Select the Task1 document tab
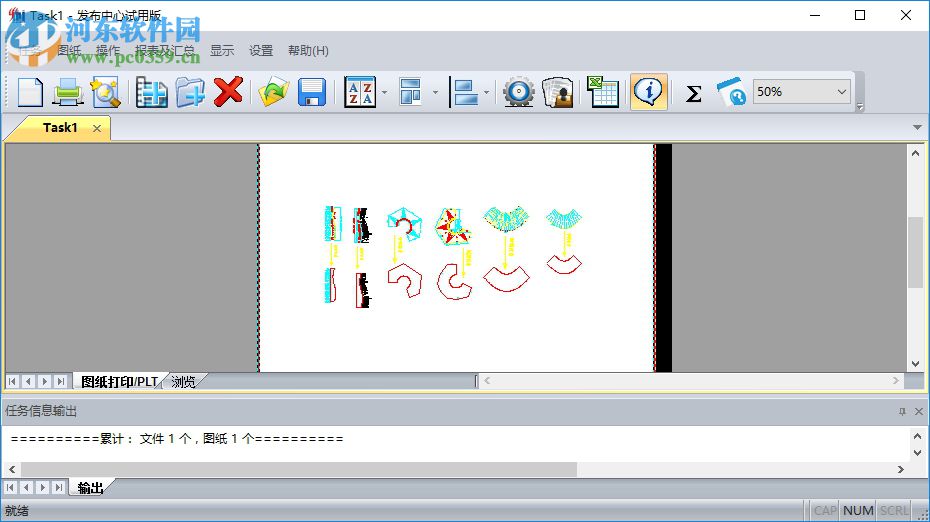 pos(60,128)
